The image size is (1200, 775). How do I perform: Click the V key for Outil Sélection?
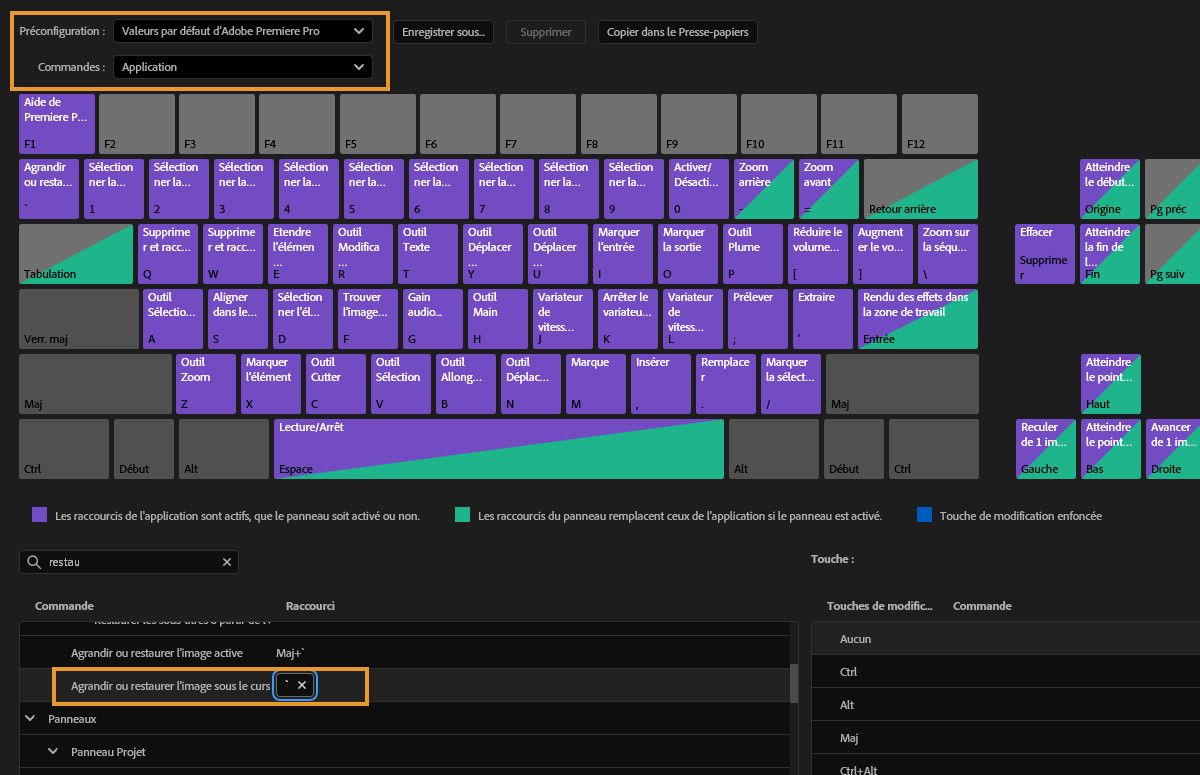point(400,383)
